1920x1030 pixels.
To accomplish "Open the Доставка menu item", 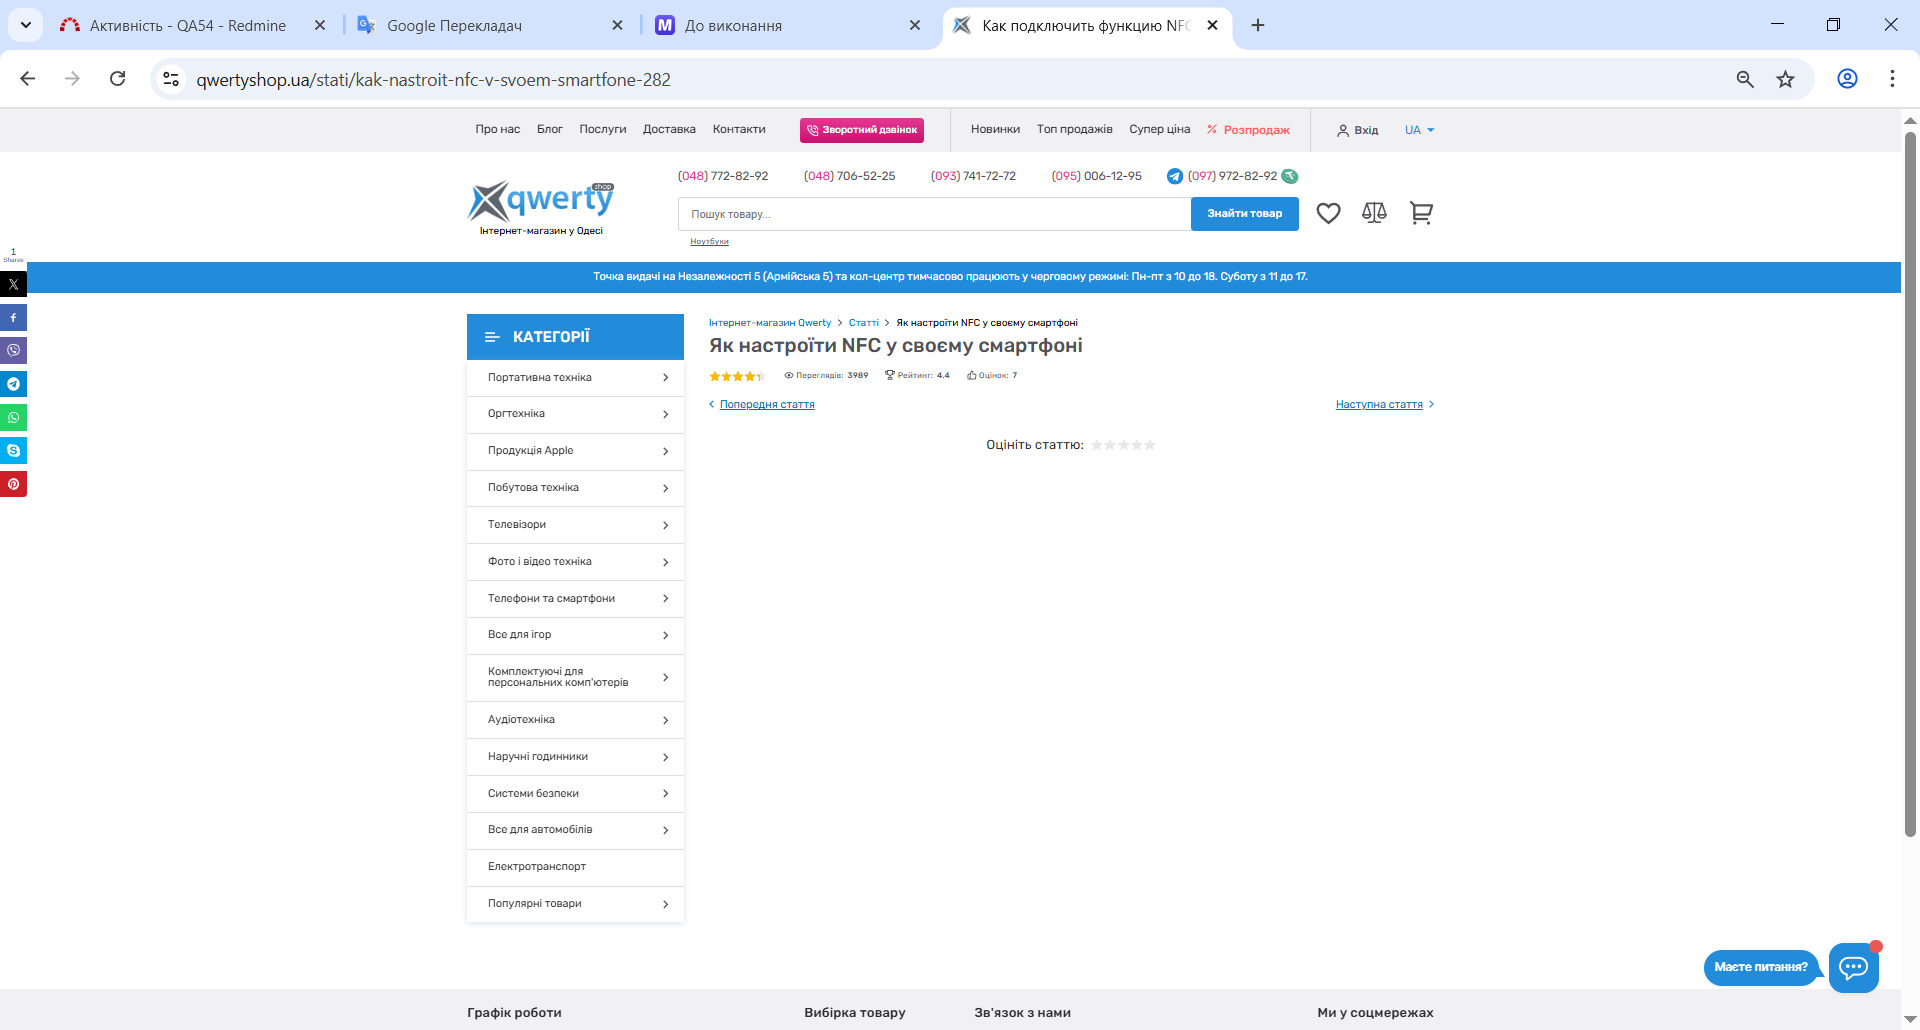I will tap(669, 130).
